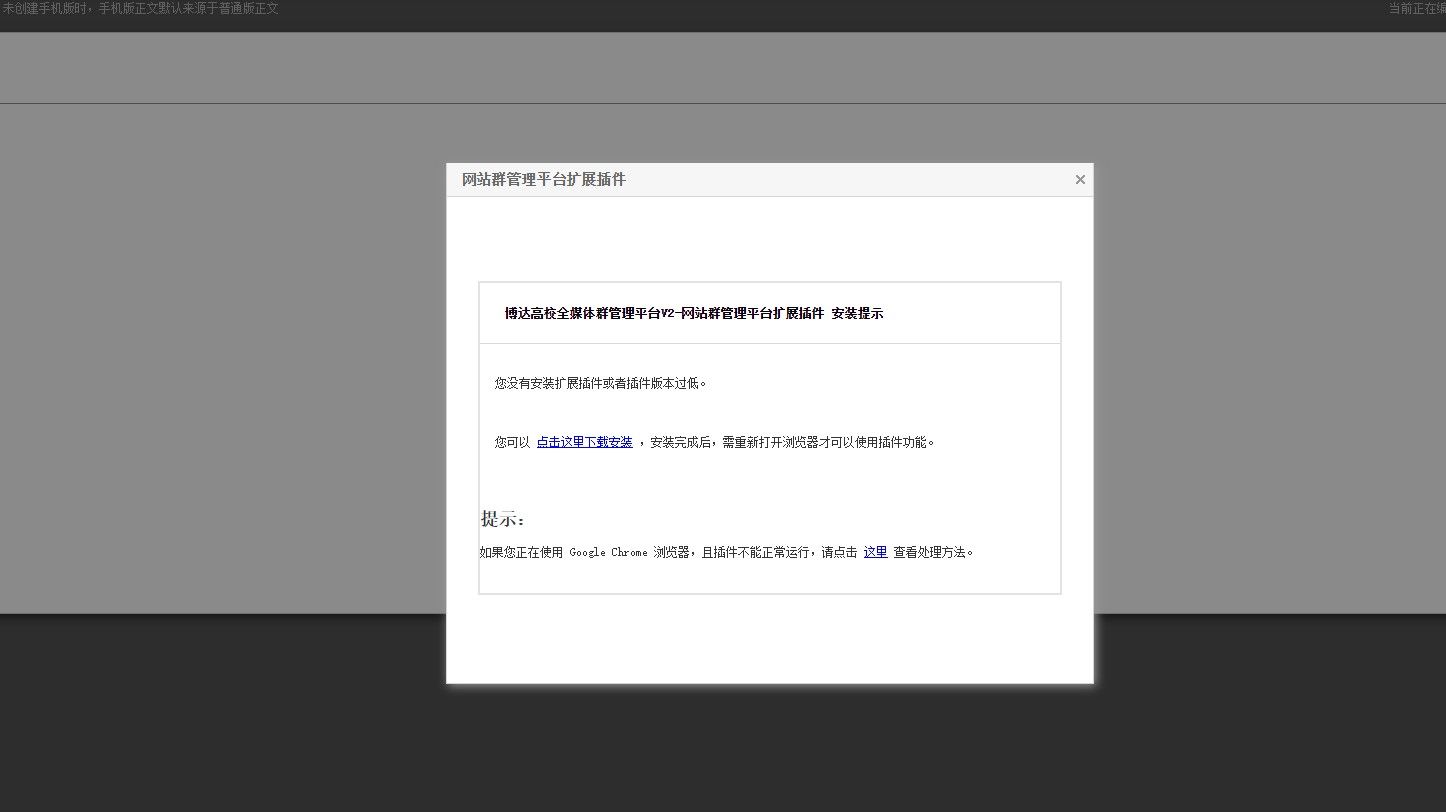Click the 当前正在 status text at top right
Image resolution: width=1446 pixels, height=812 pixels.
point(1416,9)
